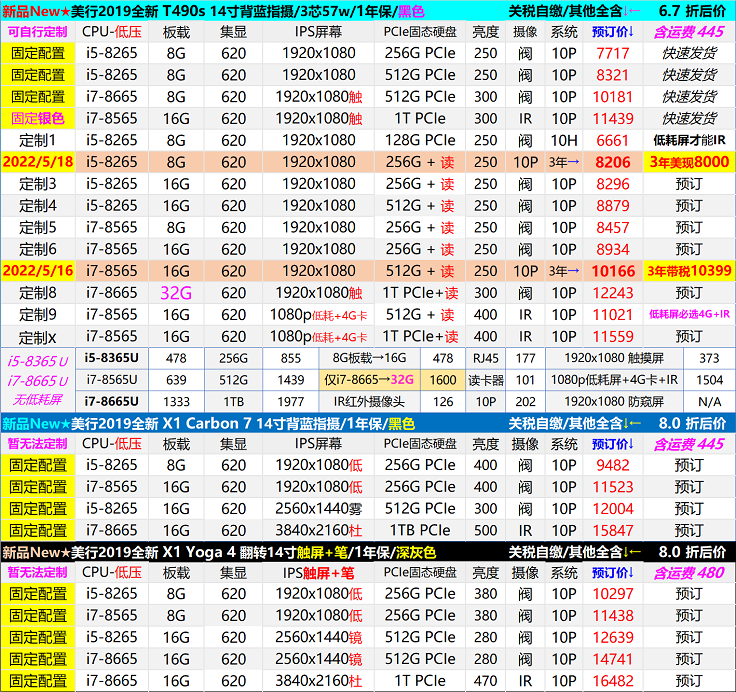Click the price 7717 cell
The image size is (736, 692).
coord(612,54)
